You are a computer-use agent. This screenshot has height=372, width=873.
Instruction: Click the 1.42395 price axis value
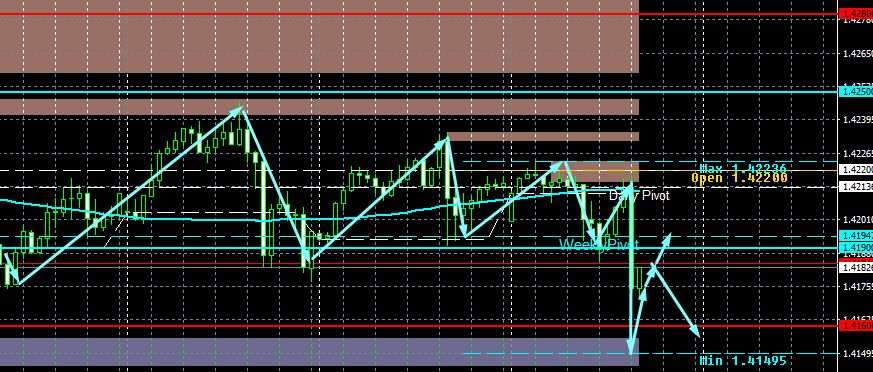tap(857, 119)
